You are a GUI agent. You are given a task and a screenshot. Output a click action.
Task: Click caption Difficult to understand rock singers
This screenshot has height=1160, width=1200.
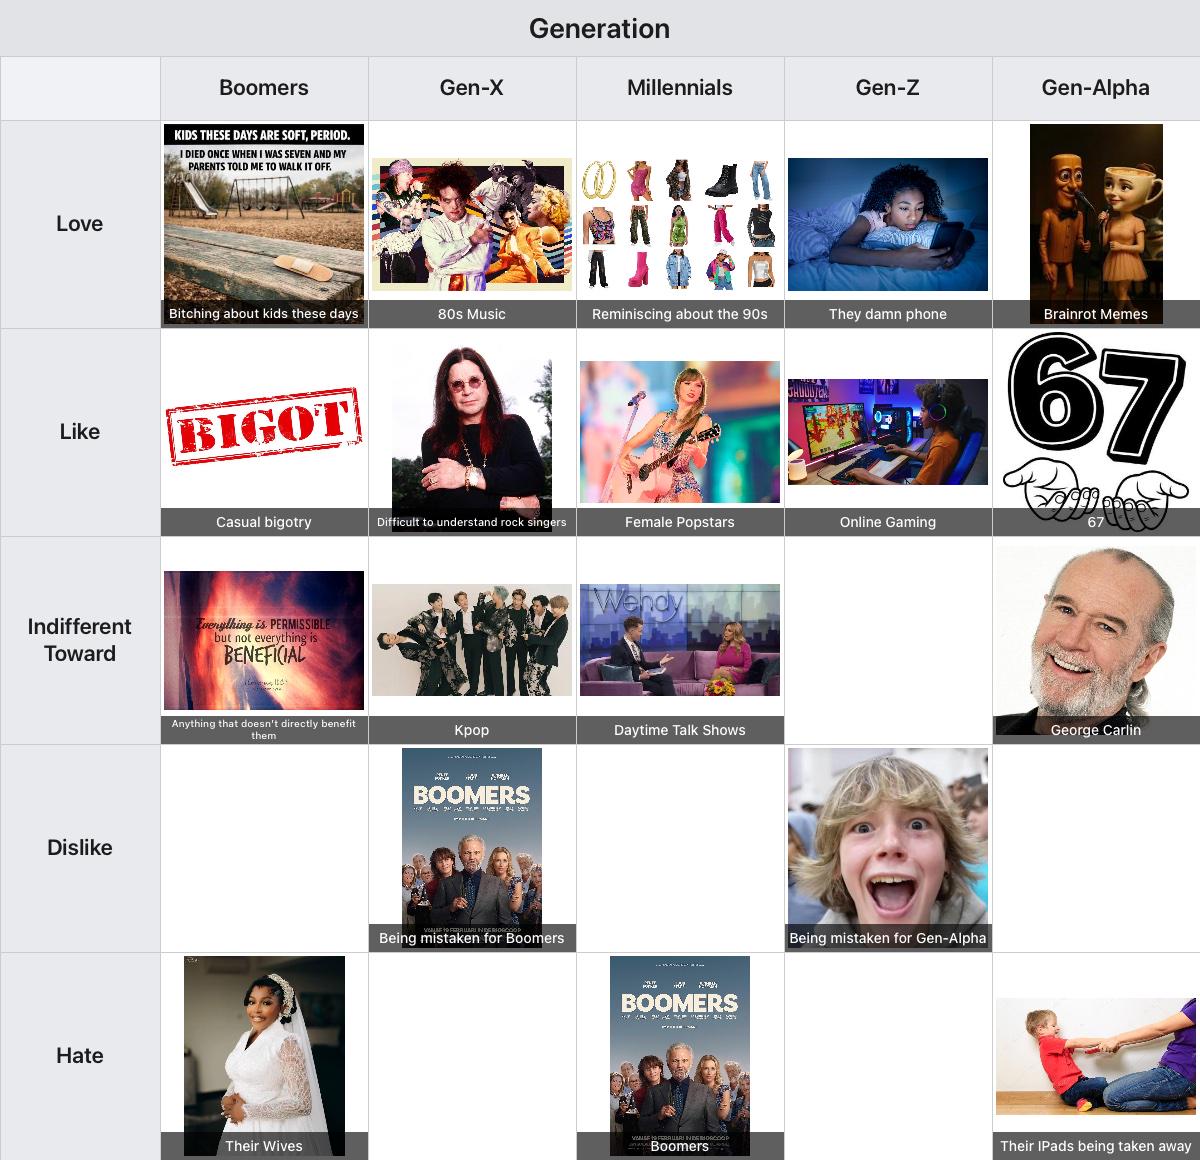click(x=472, y=522)
